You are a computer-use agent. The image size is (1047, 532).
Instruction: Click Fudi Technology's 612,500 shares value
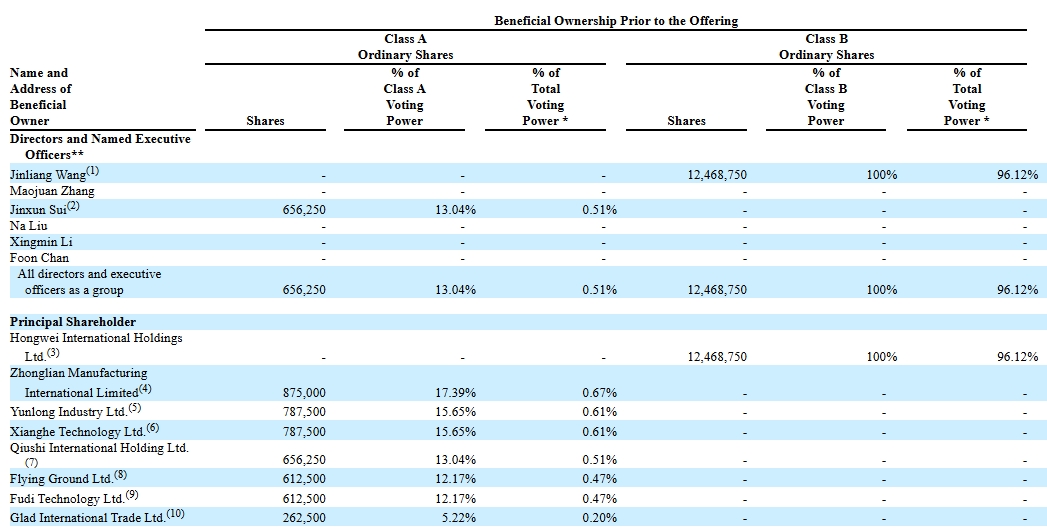tap(304, 499)
